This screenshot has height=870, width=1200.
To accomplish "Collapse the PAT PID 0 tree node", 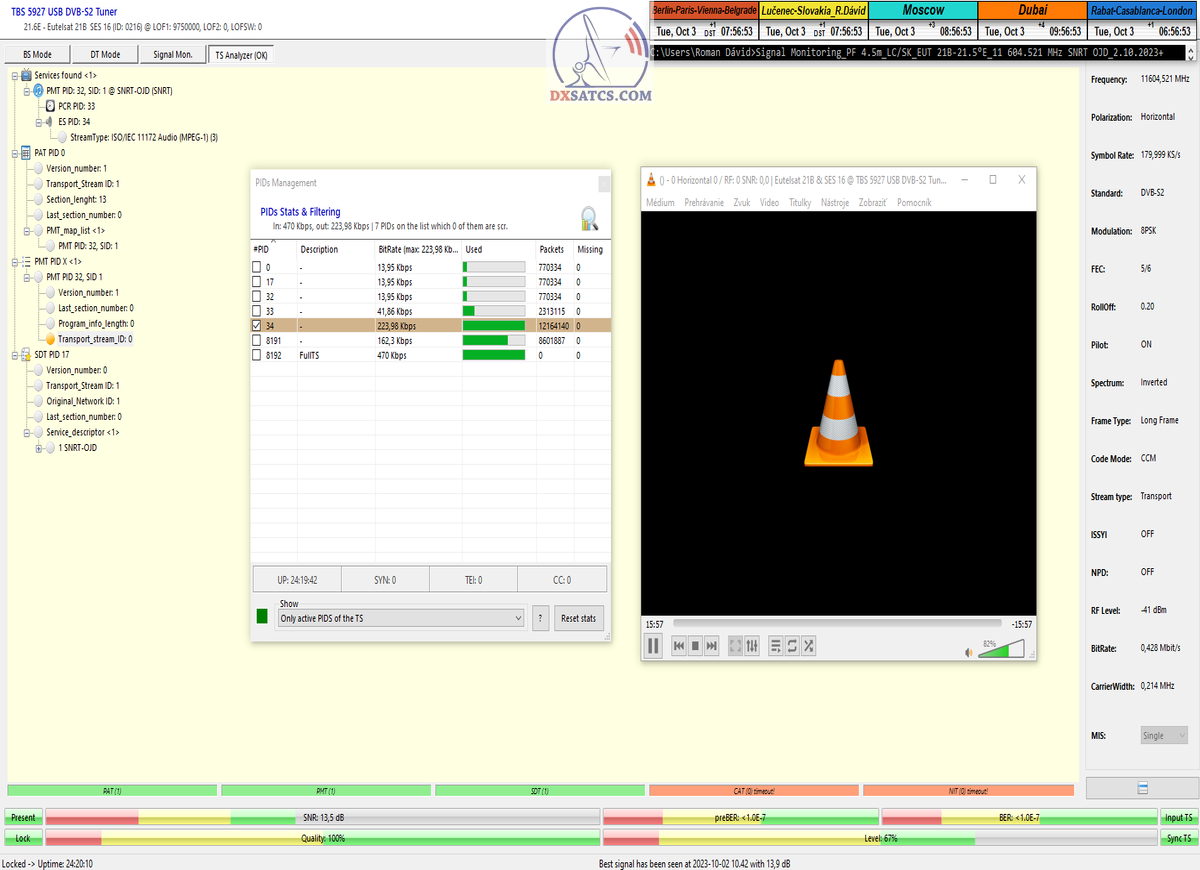I will [x=13, y=153].
